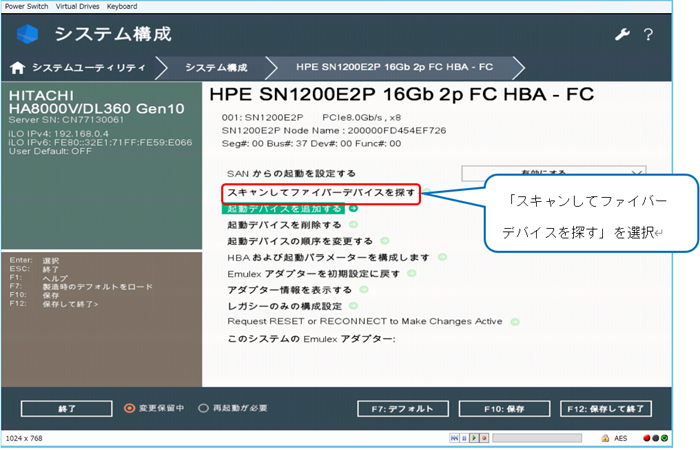Click arrow icon beside 起動デバイスの順序を変更する
Image resolution: width=700 pixels, height=450 pixels.
(385, 241)
